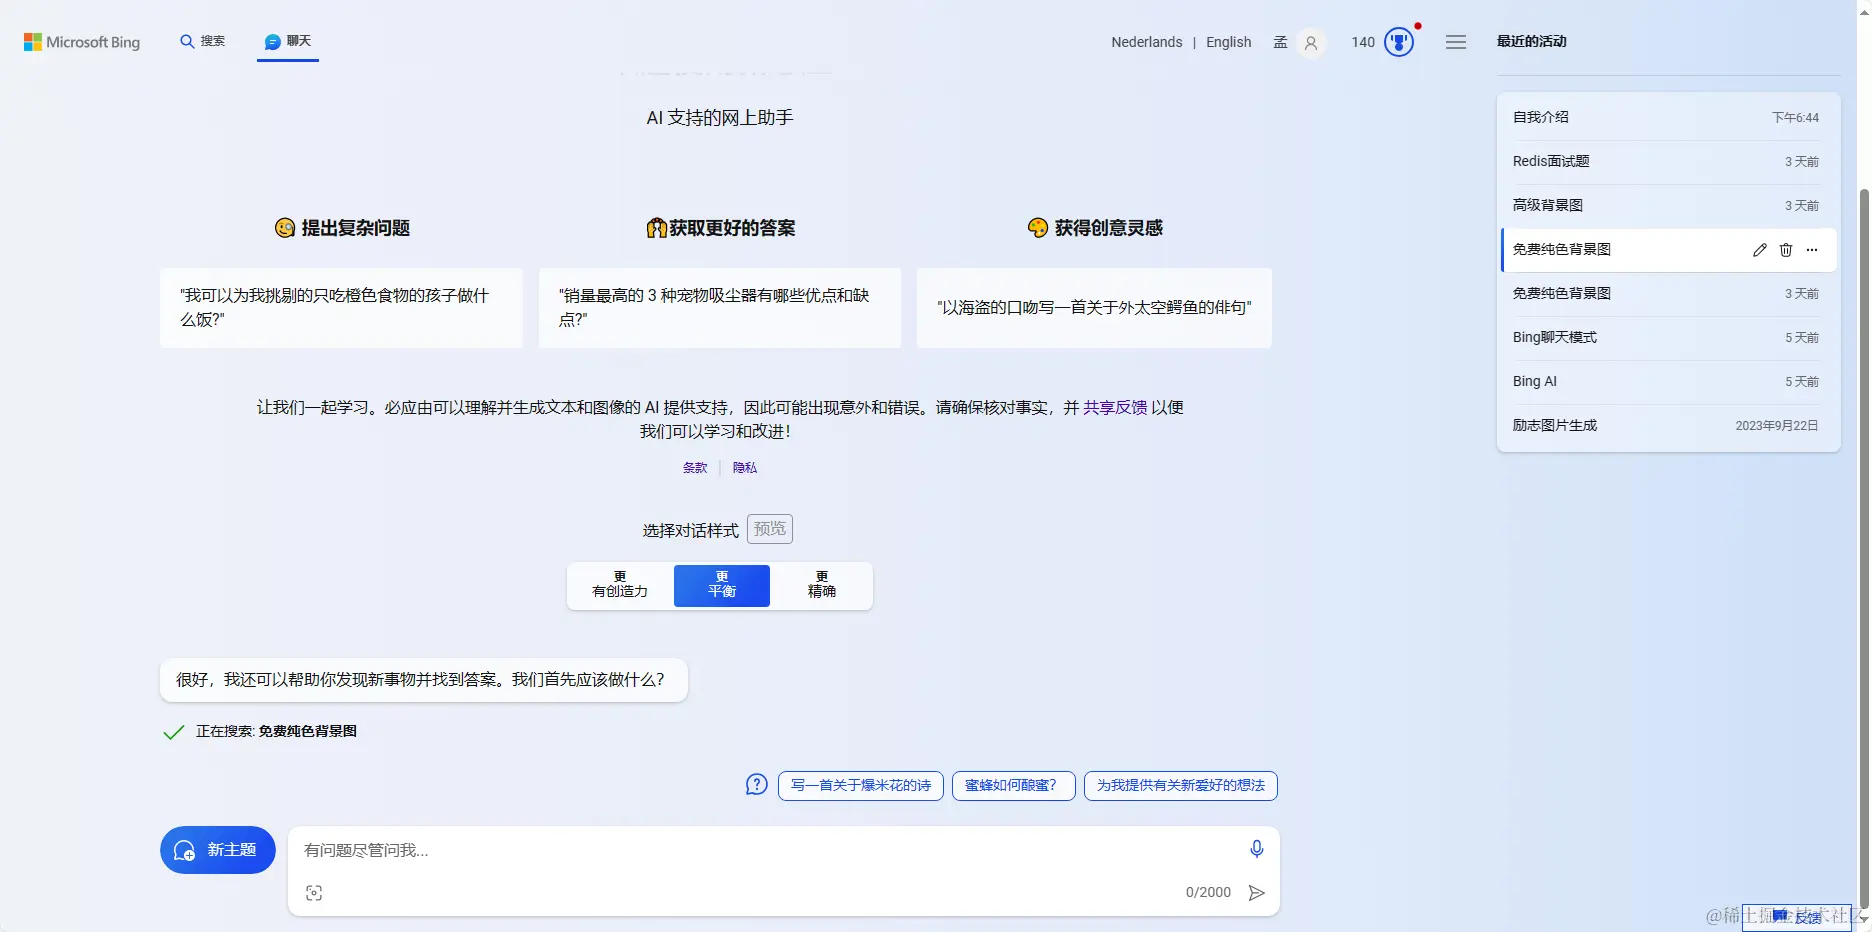Switch language to Nederlands

tap(1146, 42)
